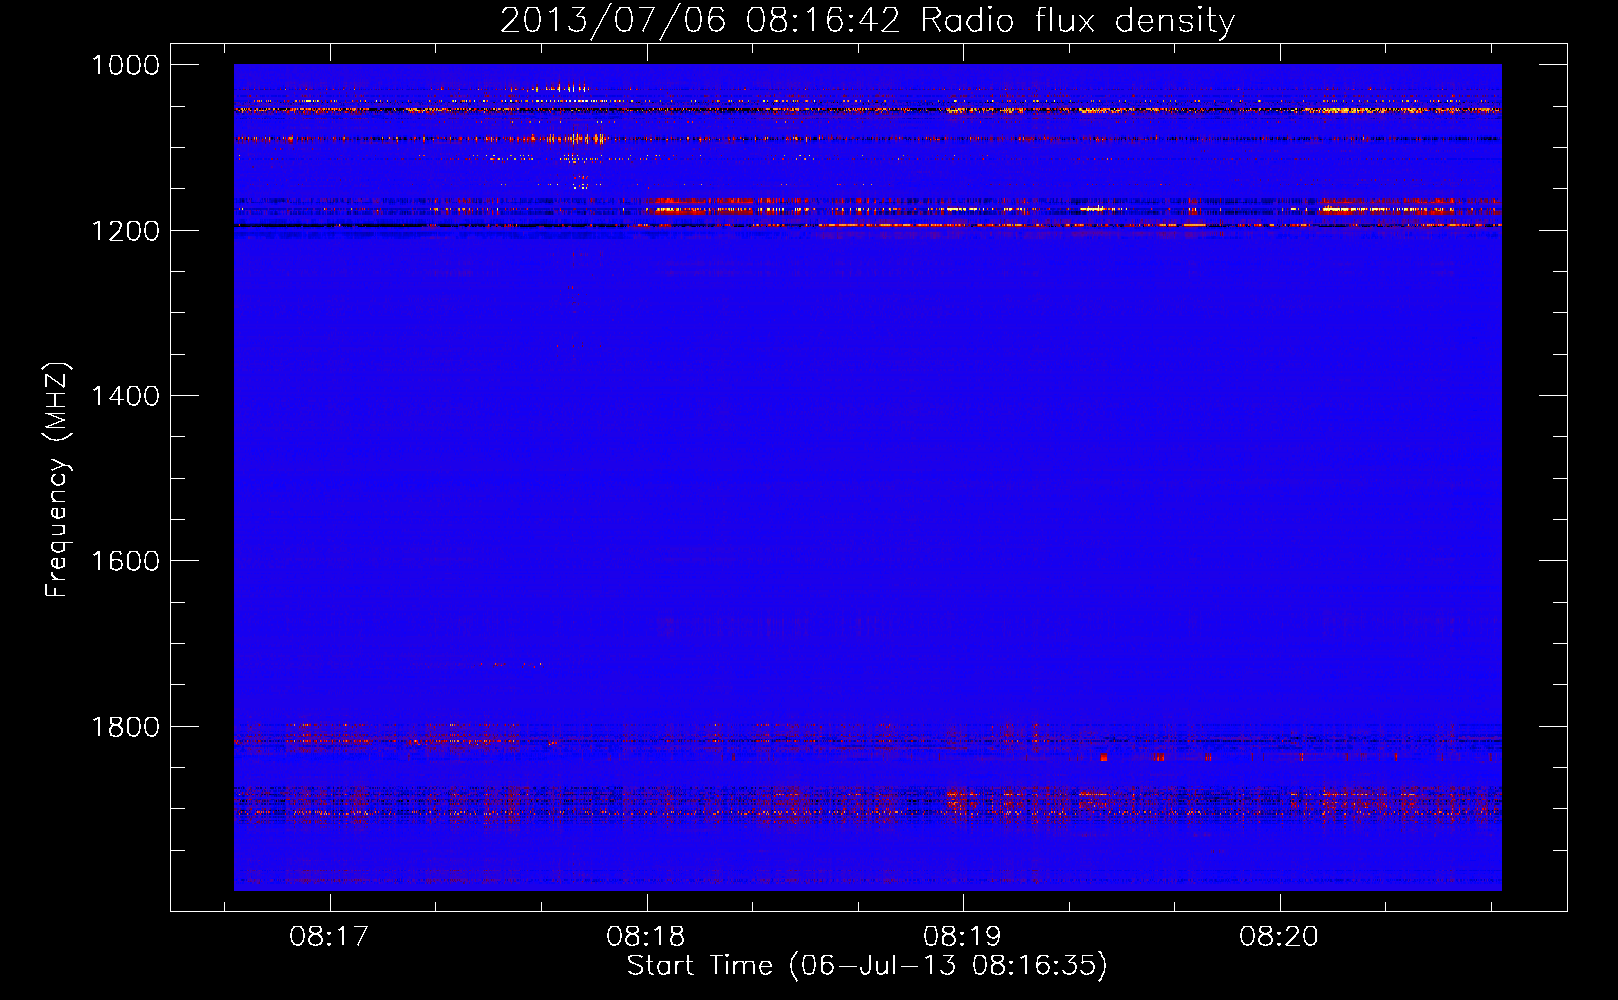Viewport: 1618px width, 1000px height.
Task: Click the "Start Time (06-Jul-13 08:16:35)" label
Action: (x=867, y=966)
